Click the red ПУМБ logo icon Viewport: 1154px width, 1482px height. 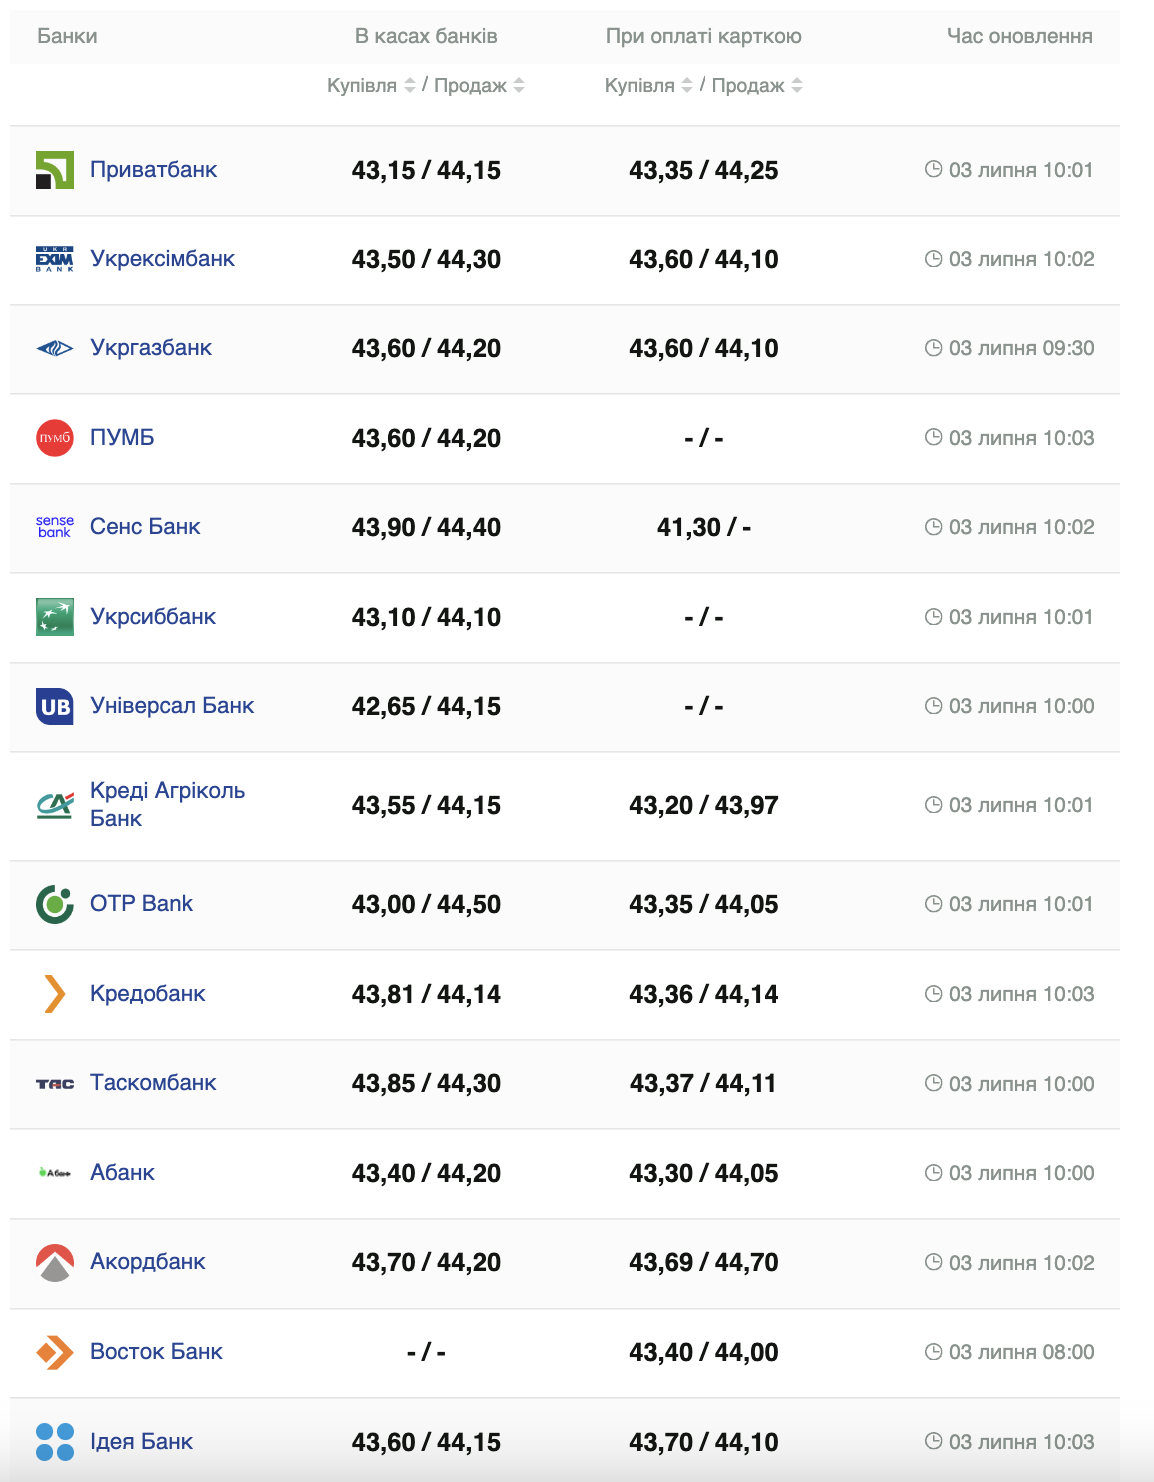coord(55,438)
